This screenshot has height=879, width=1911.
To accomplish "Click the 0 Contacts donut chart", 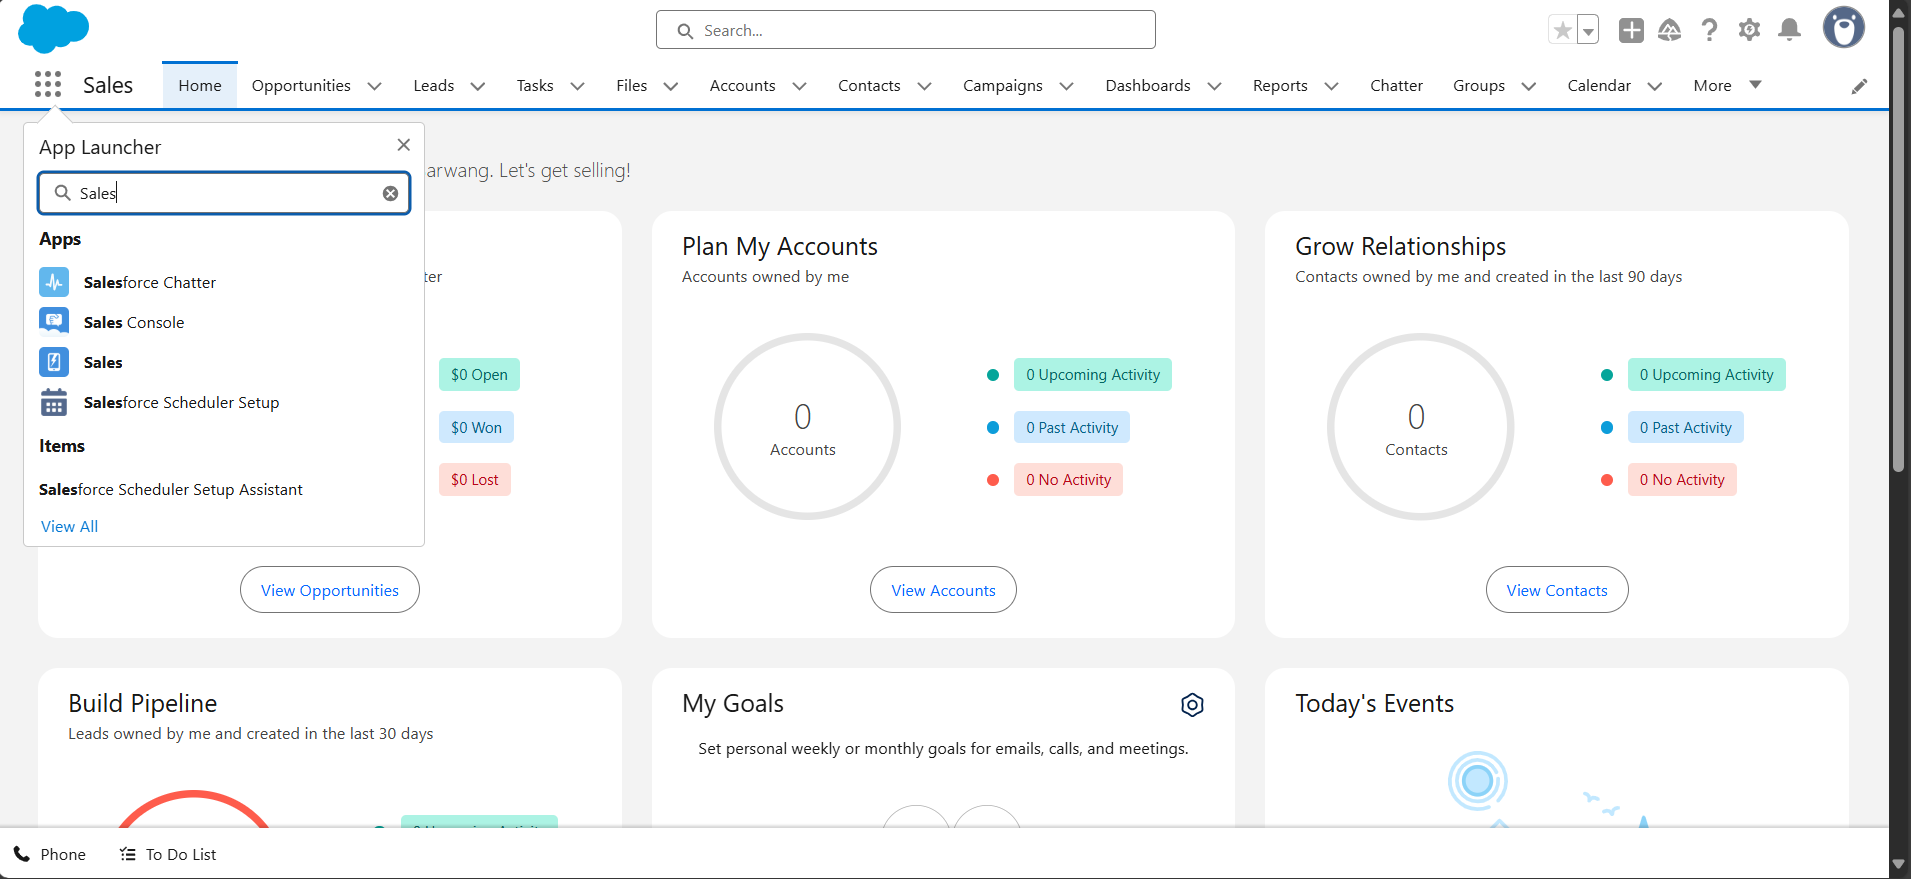I will [x=1420, y=427].
